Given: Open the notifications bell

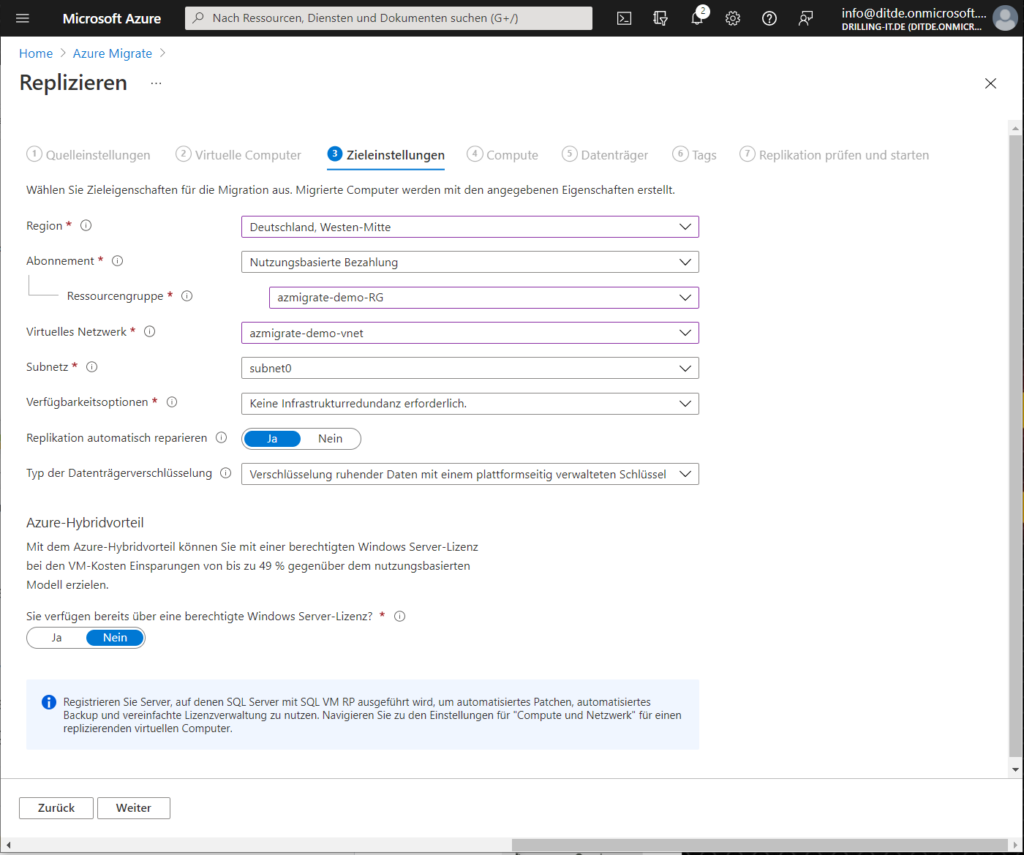Looking at the screenshot, I should click(697, 18).
